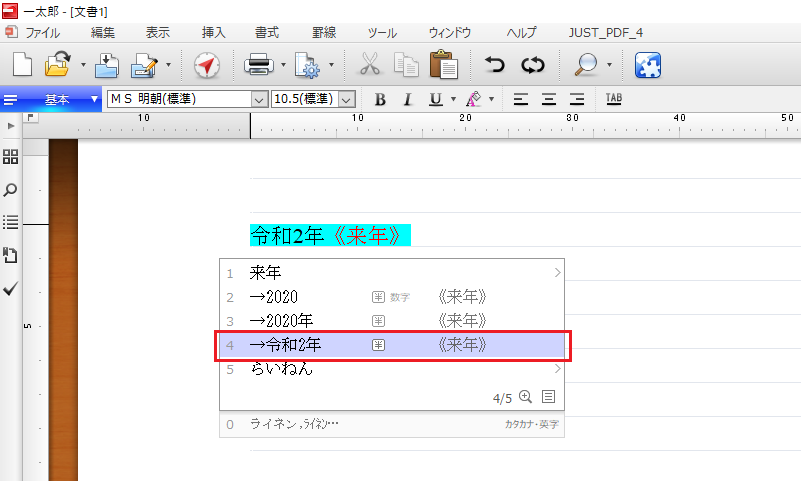Toggle underline formatting
The width and height of the screenshot is (801, 481).
click(435, 99)
